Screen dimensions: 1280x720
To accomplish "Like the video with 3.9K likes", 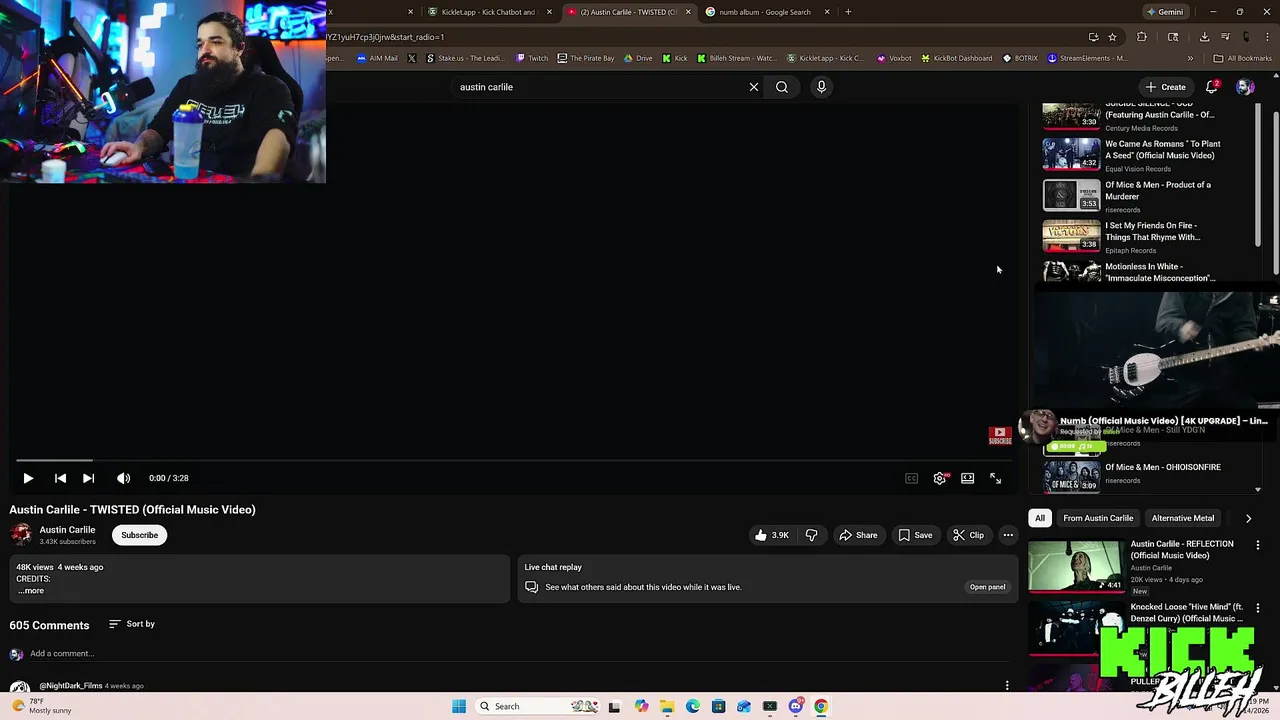I will [x=771, y=535].
